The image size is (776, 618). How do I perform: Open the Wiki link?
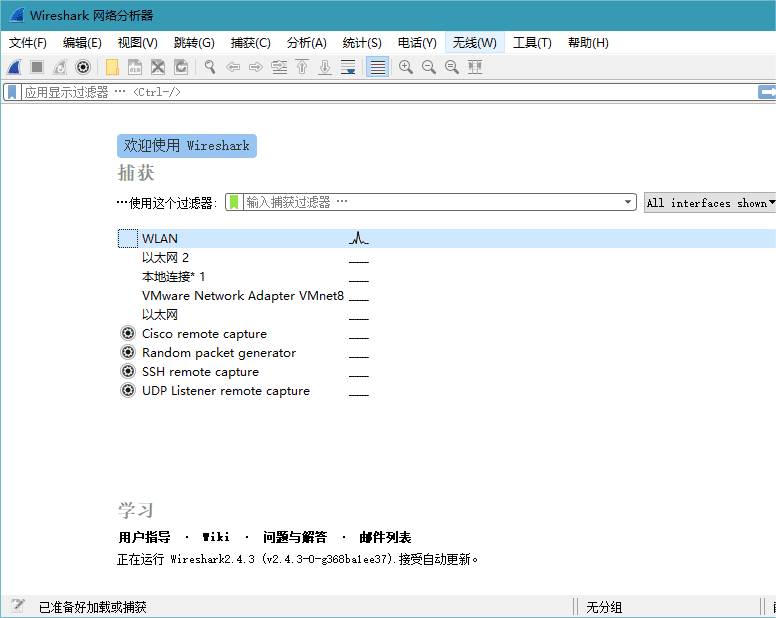point(216,537)
